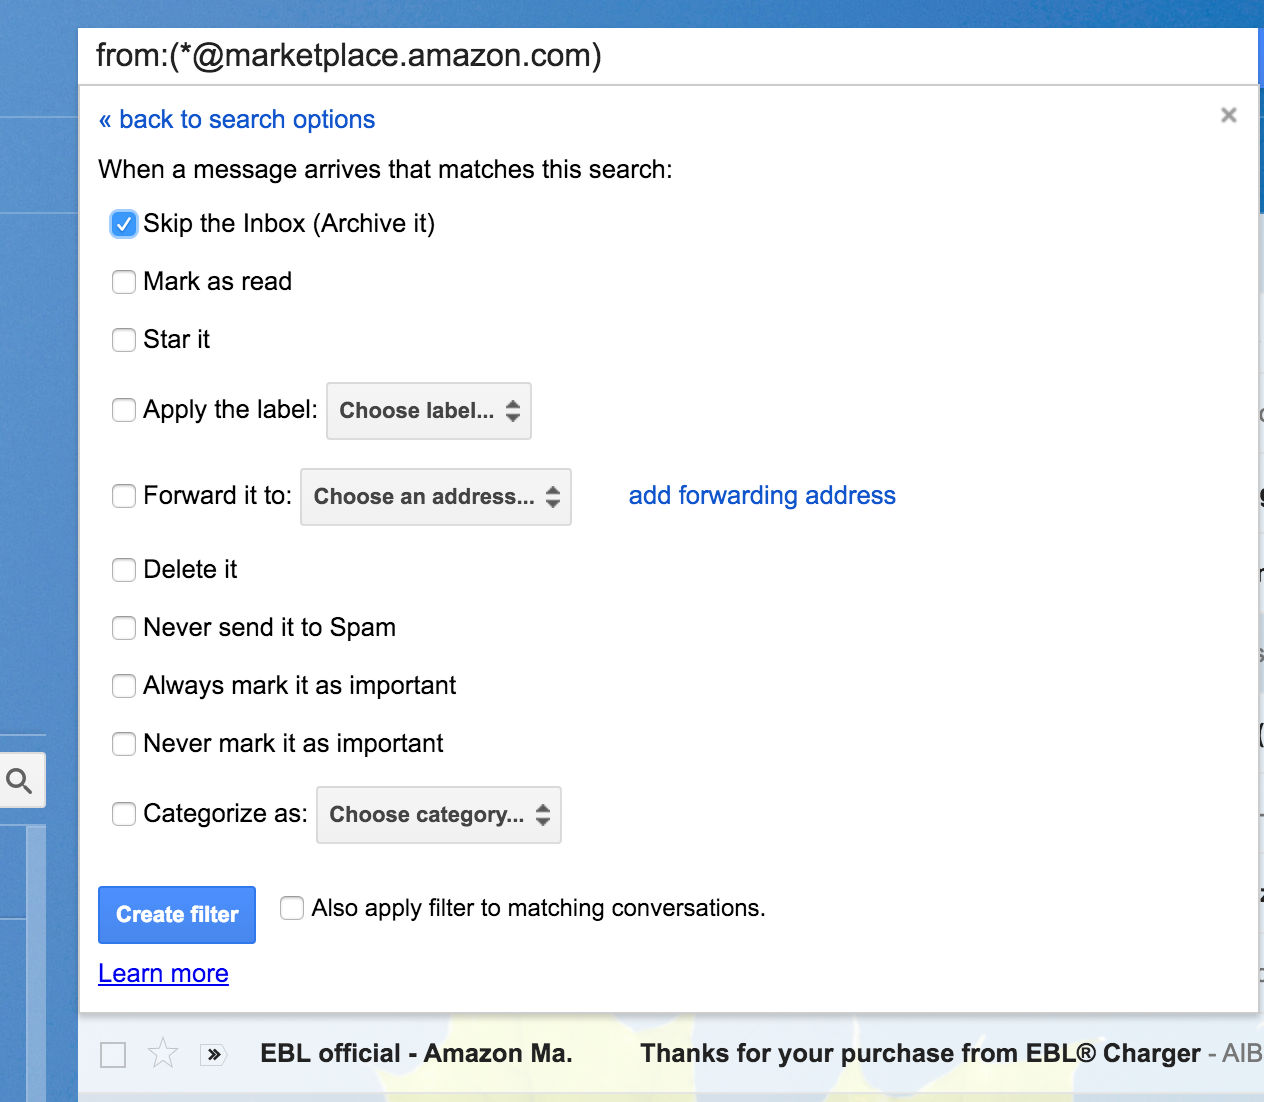Screen dimensions: 1264x1102
Task: Click the importance marker arrows on the EBL email
Action: [x=213, y=1054]
